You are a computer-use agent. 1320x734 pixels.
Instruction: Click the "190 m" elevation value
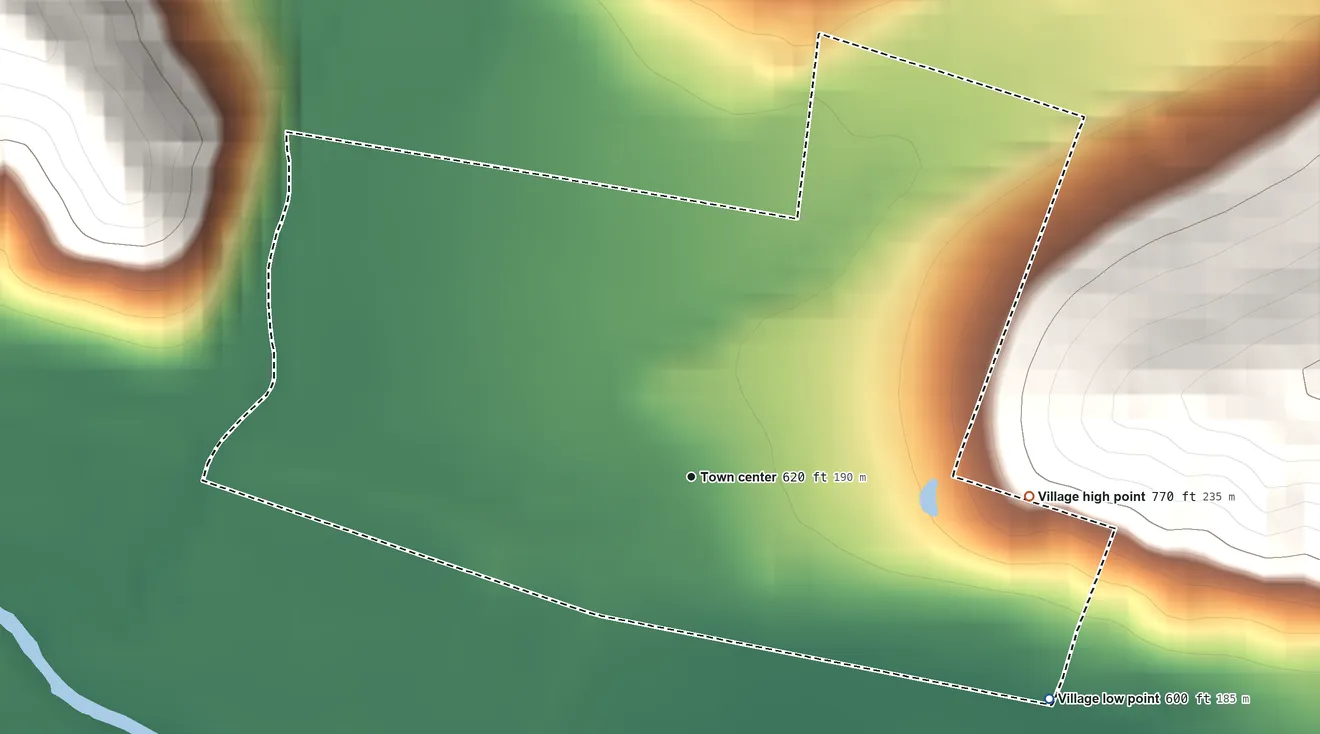coord(850,478)
